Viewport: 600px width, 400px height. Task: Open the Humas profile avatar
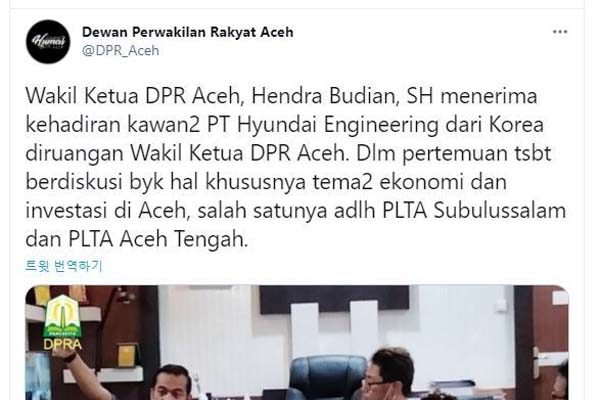point(48,42)
